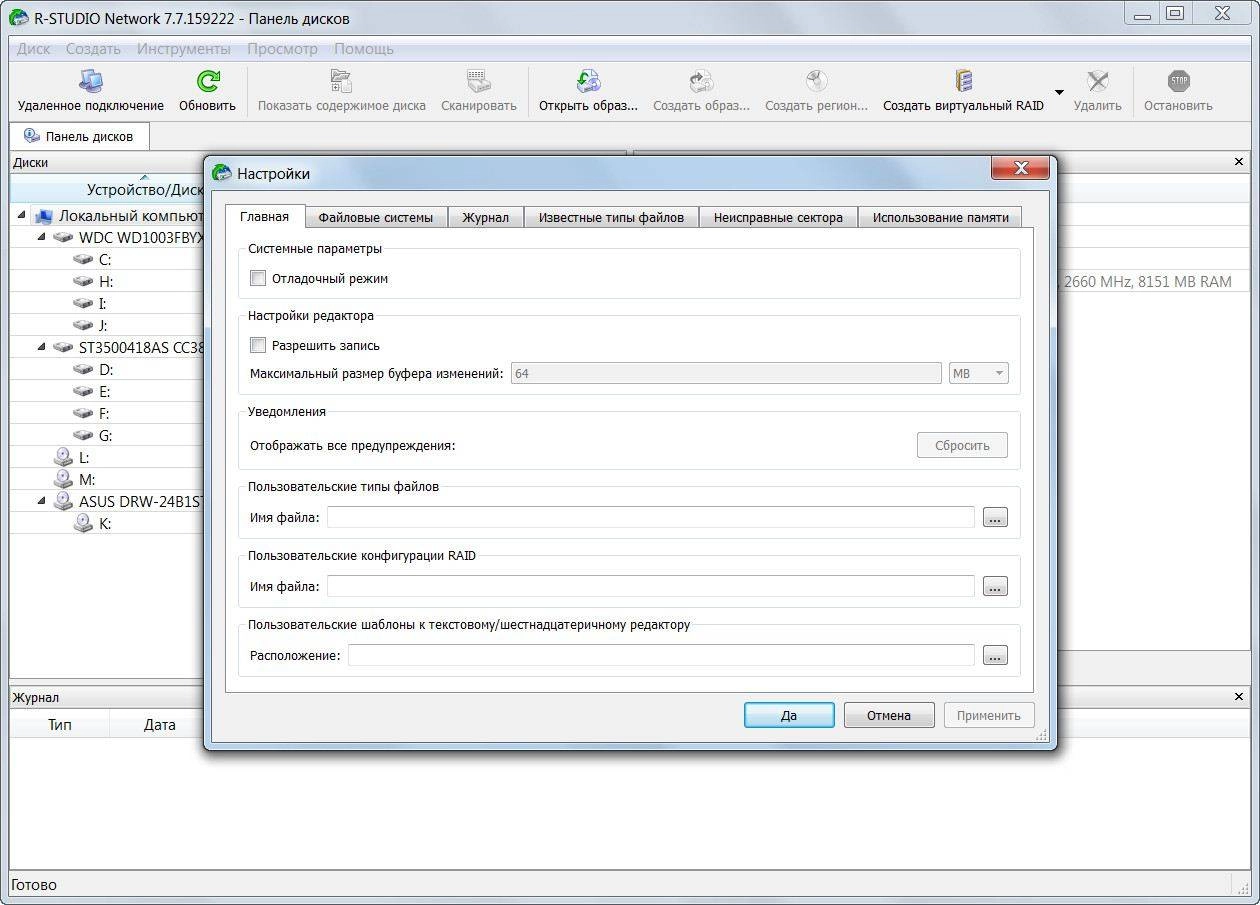Click user RAID configurations filename field
The height and width of the screenshot is (905, 1260).
(650, 586)
